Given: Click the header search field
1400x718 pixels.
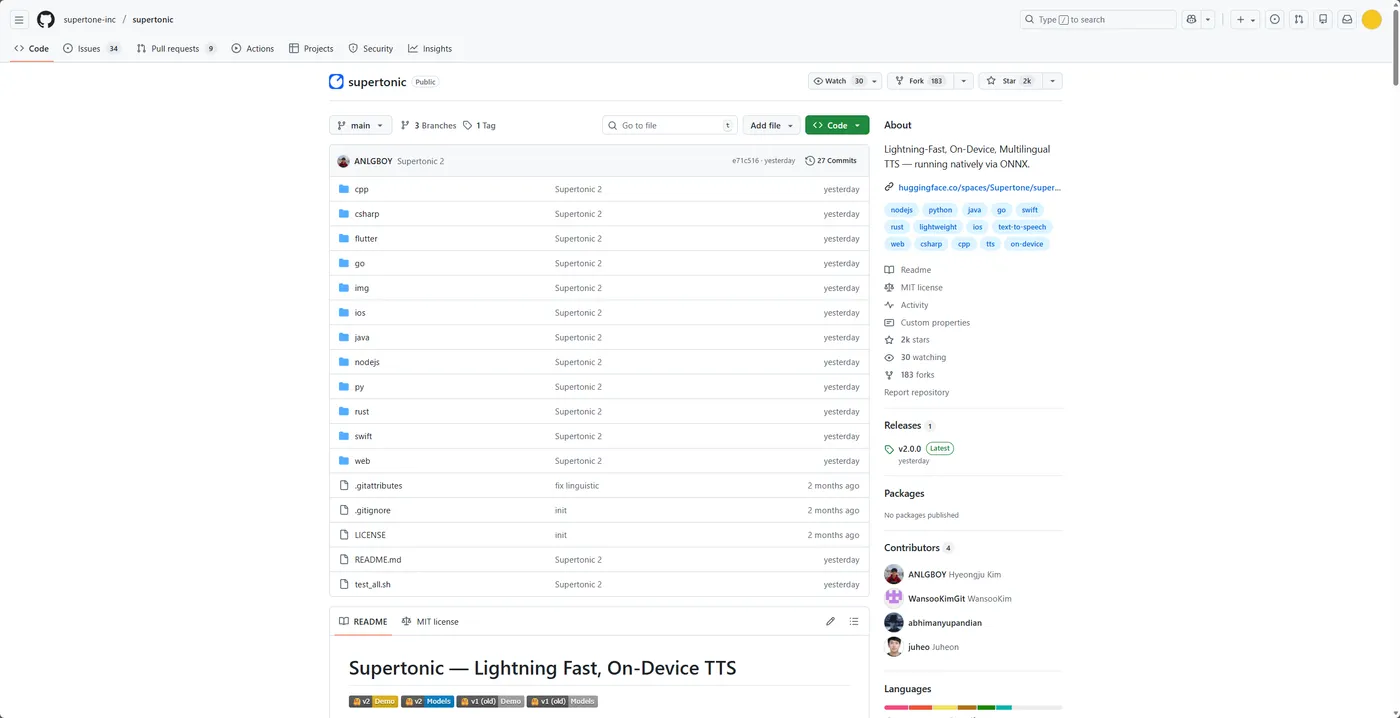Looking at the screenshot, I should tap(1098, 19).
